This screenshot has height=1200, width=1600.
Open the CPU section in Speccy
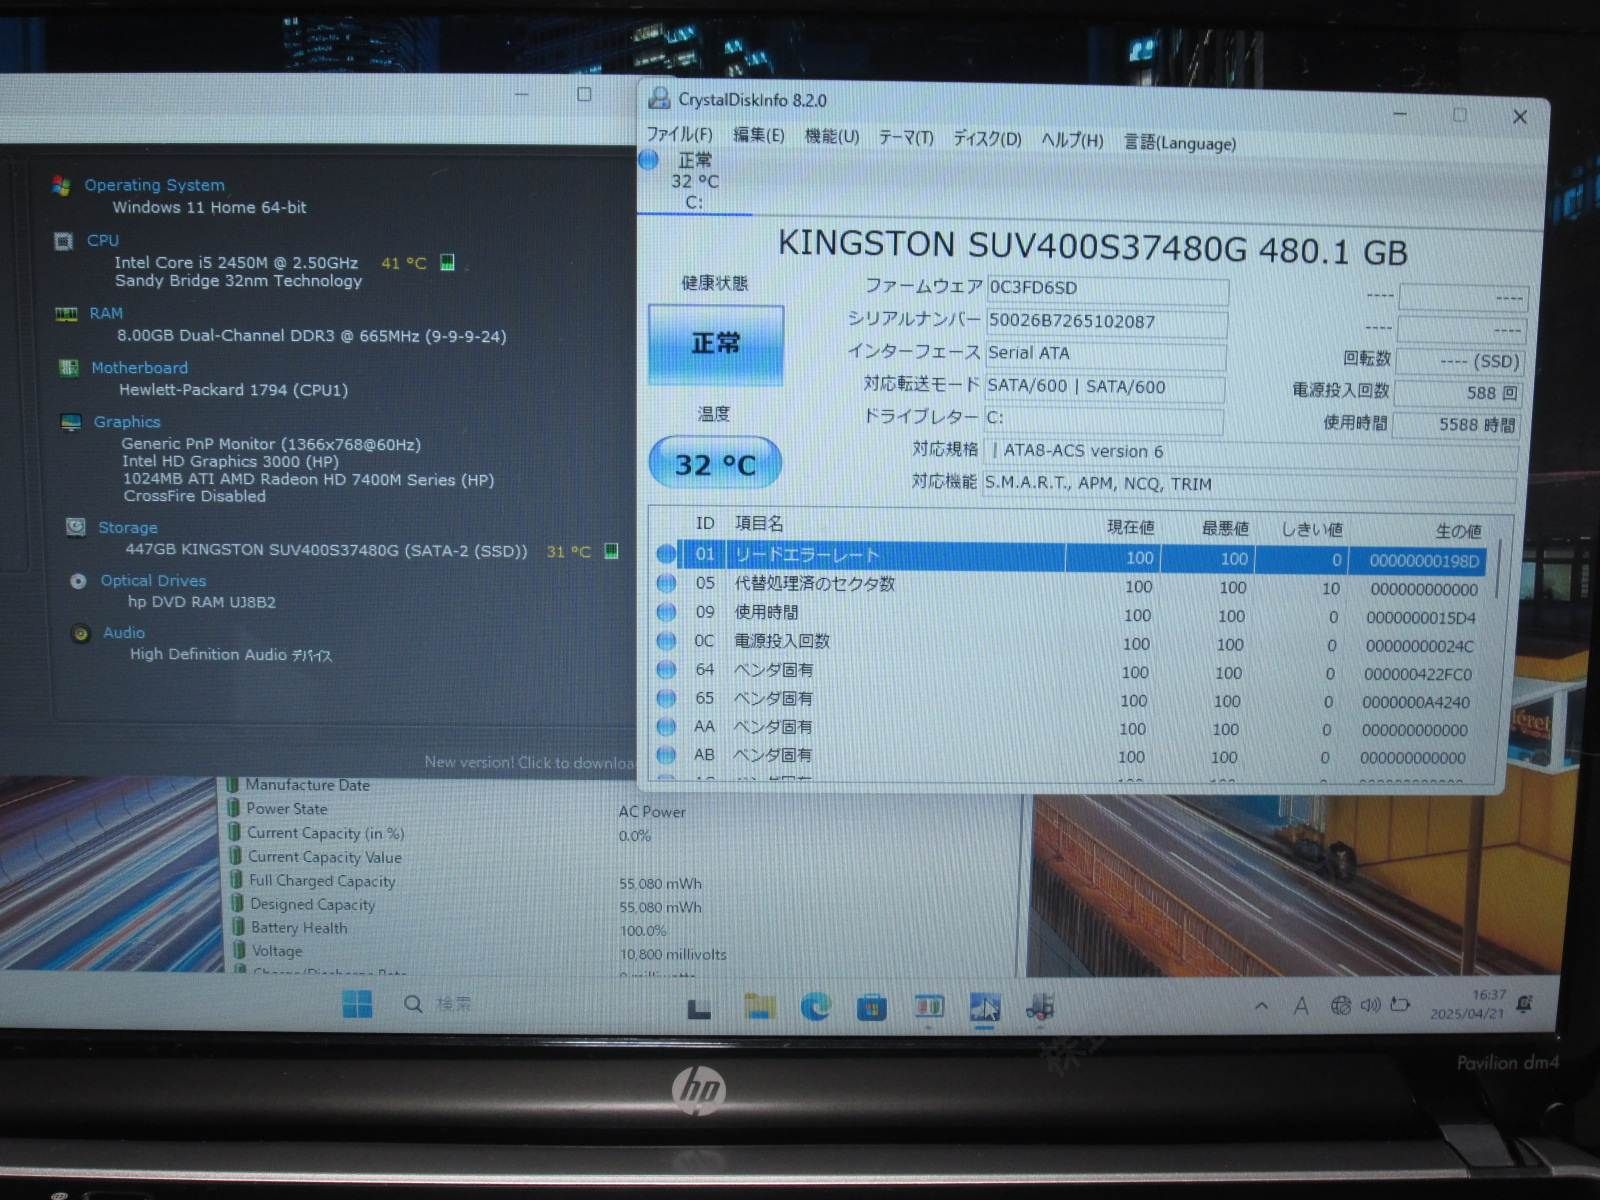tap(103, 241)
